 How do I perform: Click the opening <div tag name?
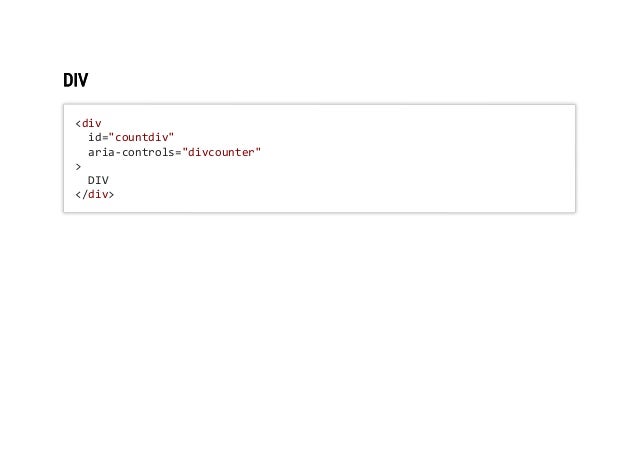pos(92,123)
